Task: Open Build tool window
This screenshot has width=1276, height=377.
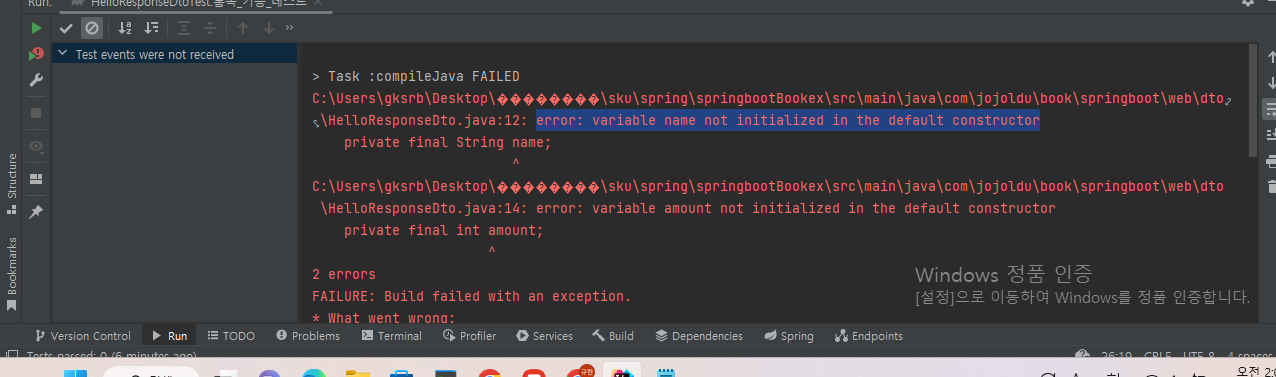Action: (x=613, y=336)
